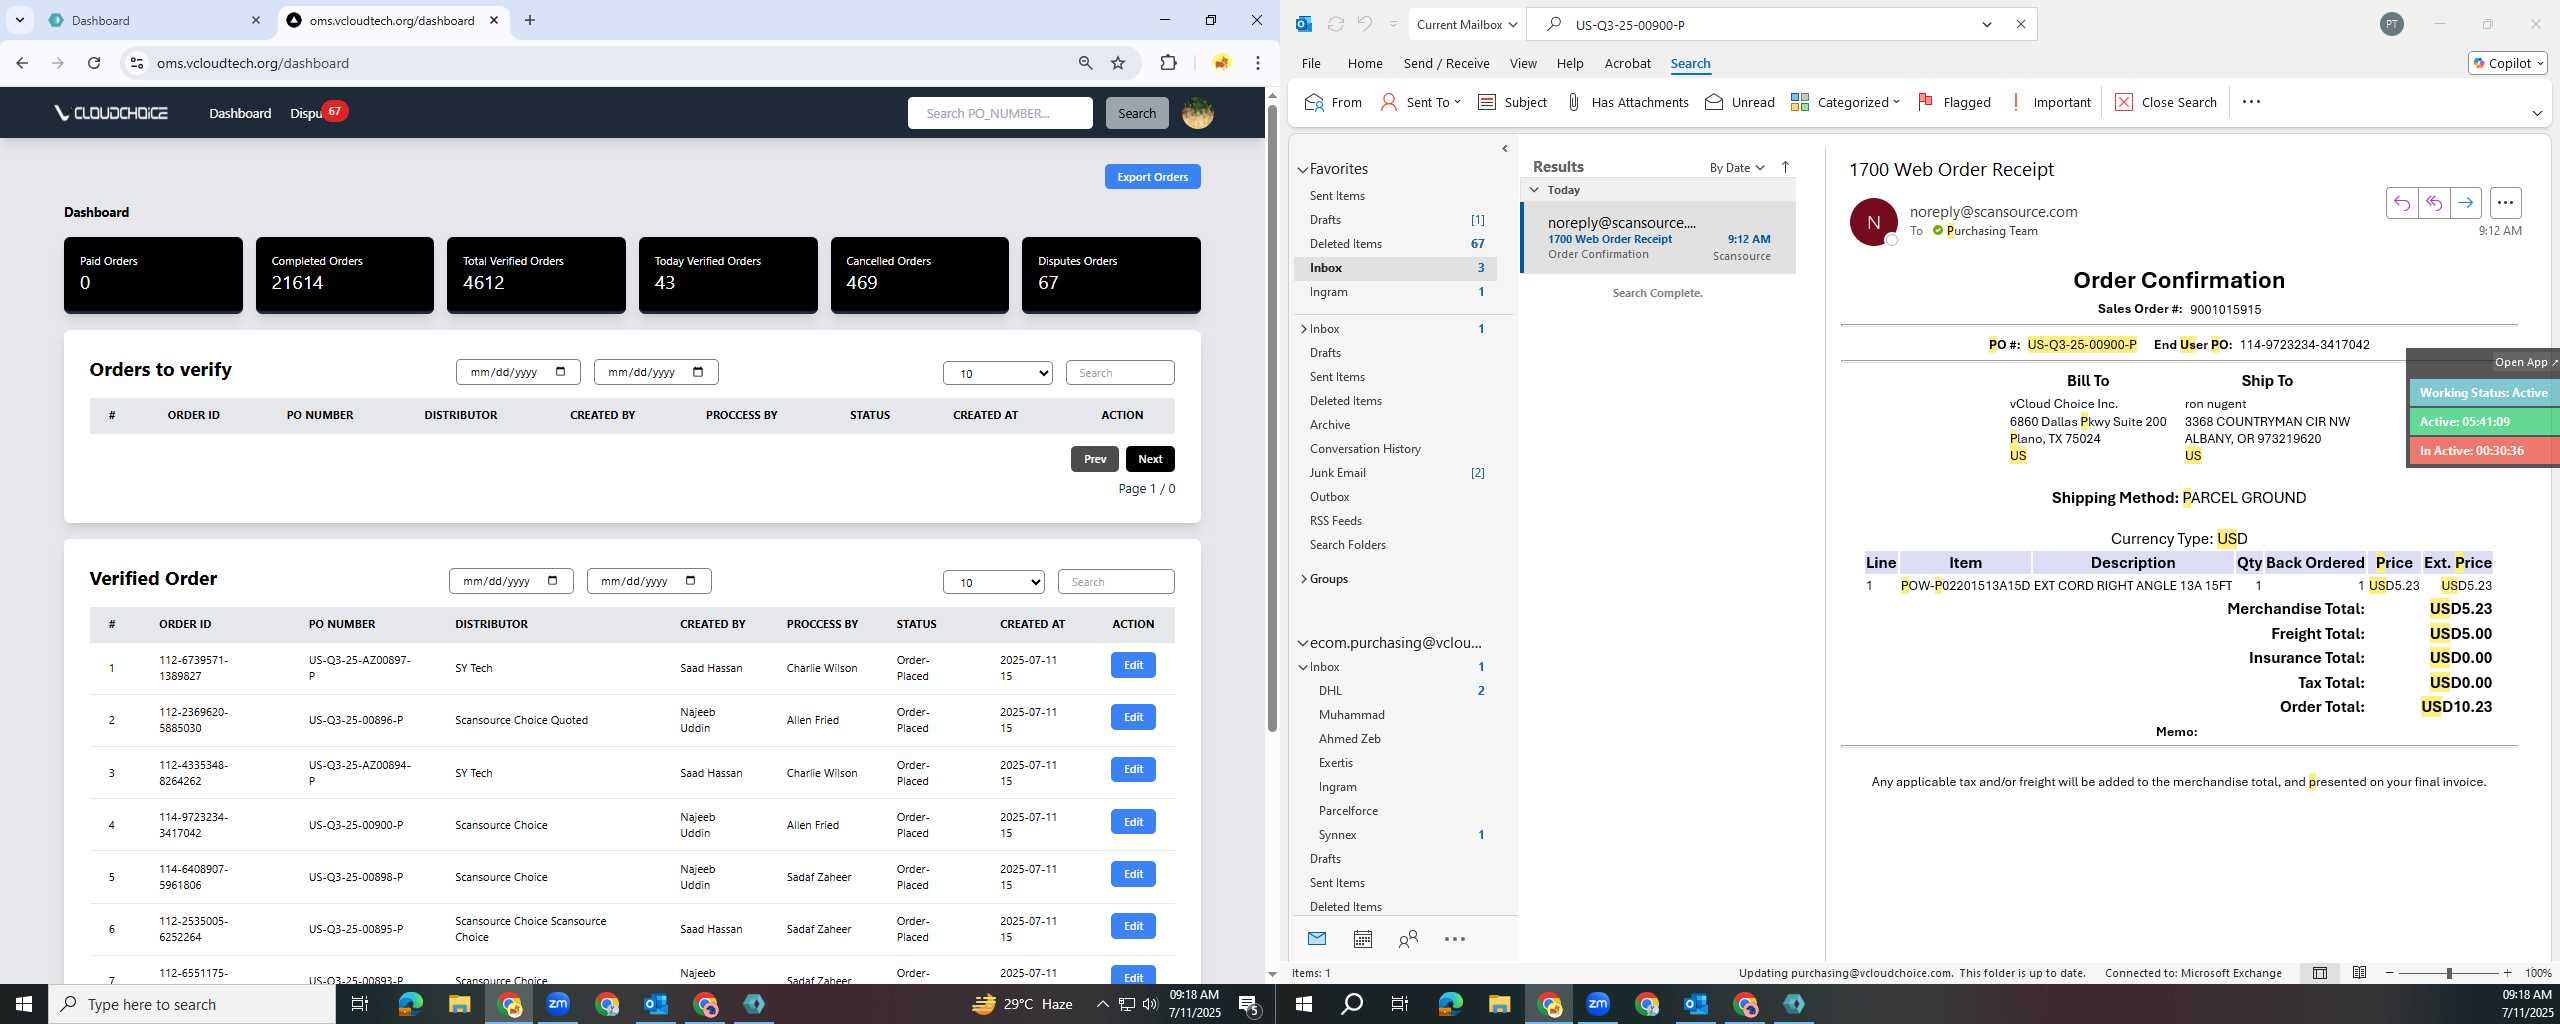Viewport: 2560px width, 1024px height.
Task: Open Outlook Mail view icon
Action: click(x=1317, y=939)
